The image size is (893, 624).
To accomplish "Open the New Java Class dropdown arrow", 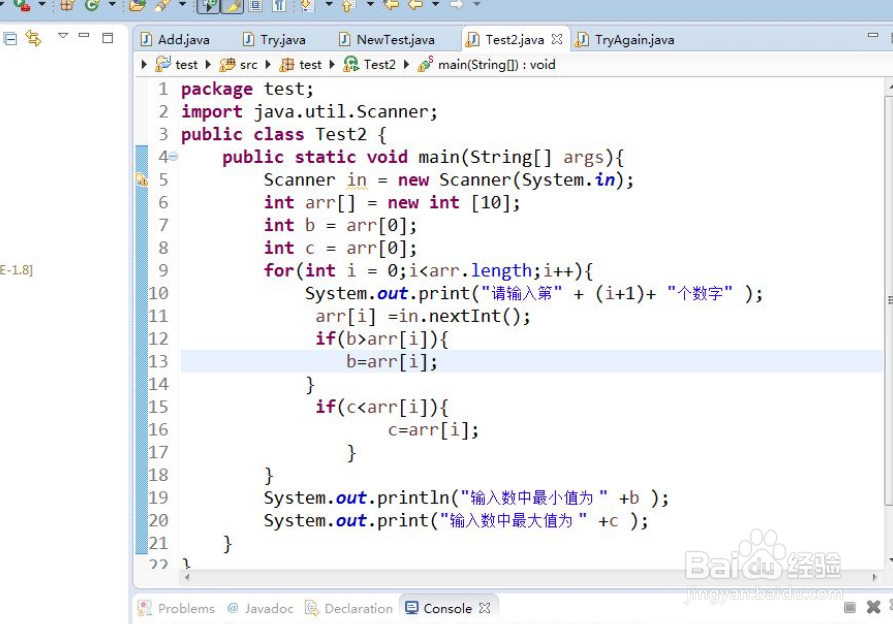I will (x=112, y=5).
